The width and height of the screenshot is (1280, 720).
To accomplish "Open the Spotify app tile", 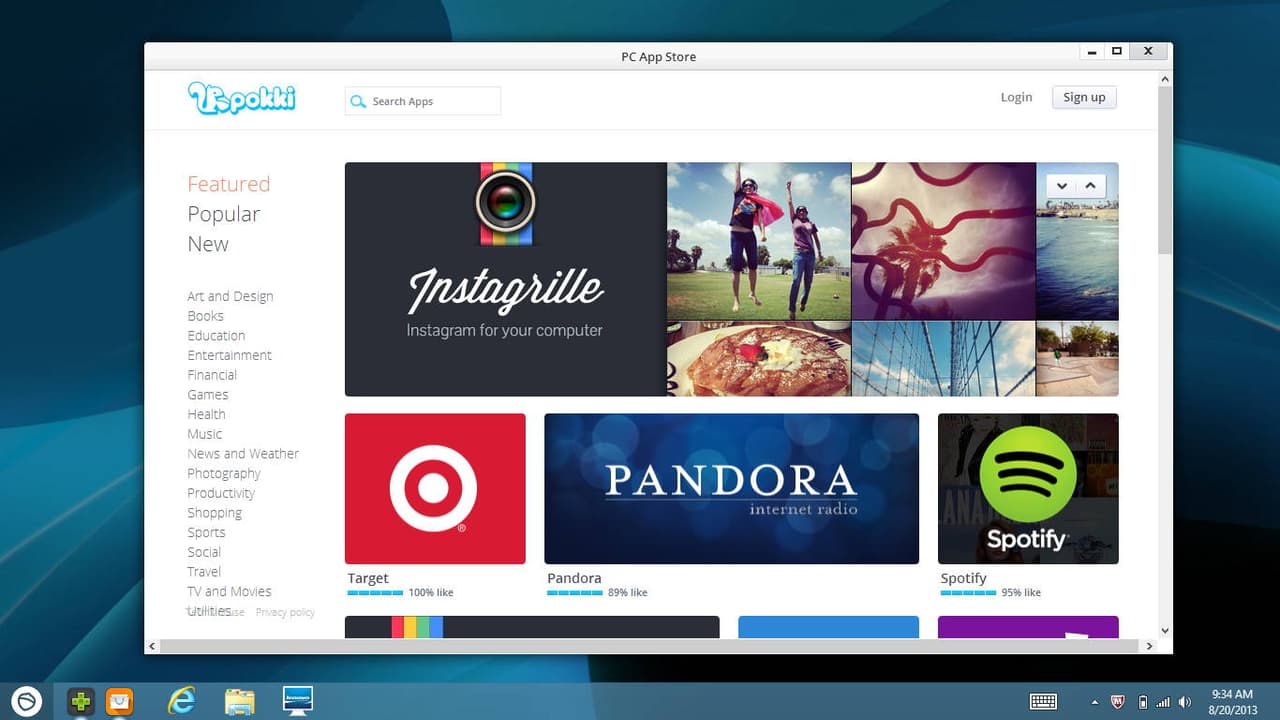I will click(x=1027, y=489).
